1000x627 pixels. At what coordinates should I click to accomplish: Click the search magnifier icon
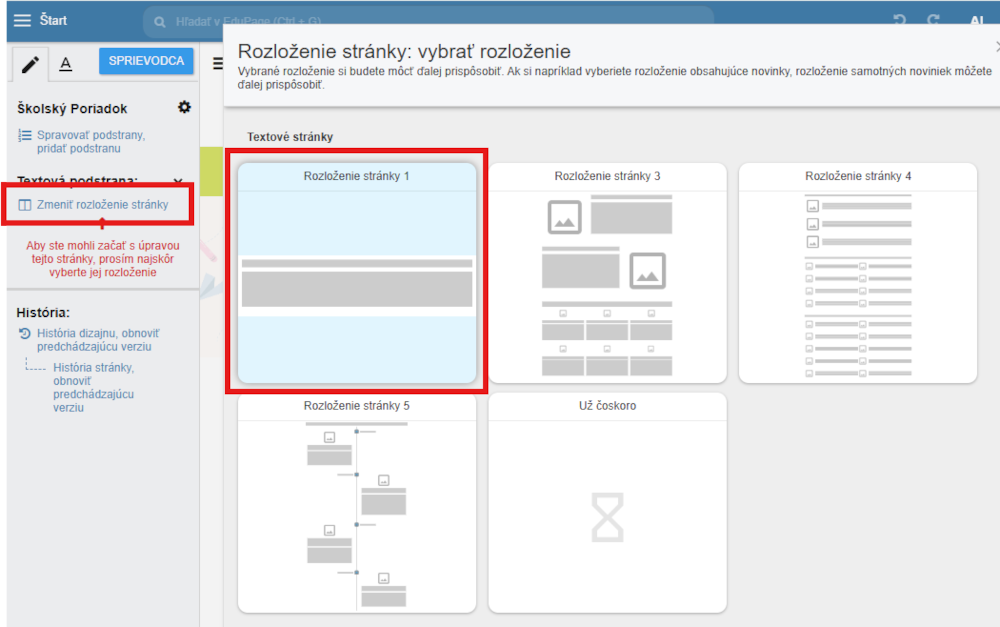160,22
